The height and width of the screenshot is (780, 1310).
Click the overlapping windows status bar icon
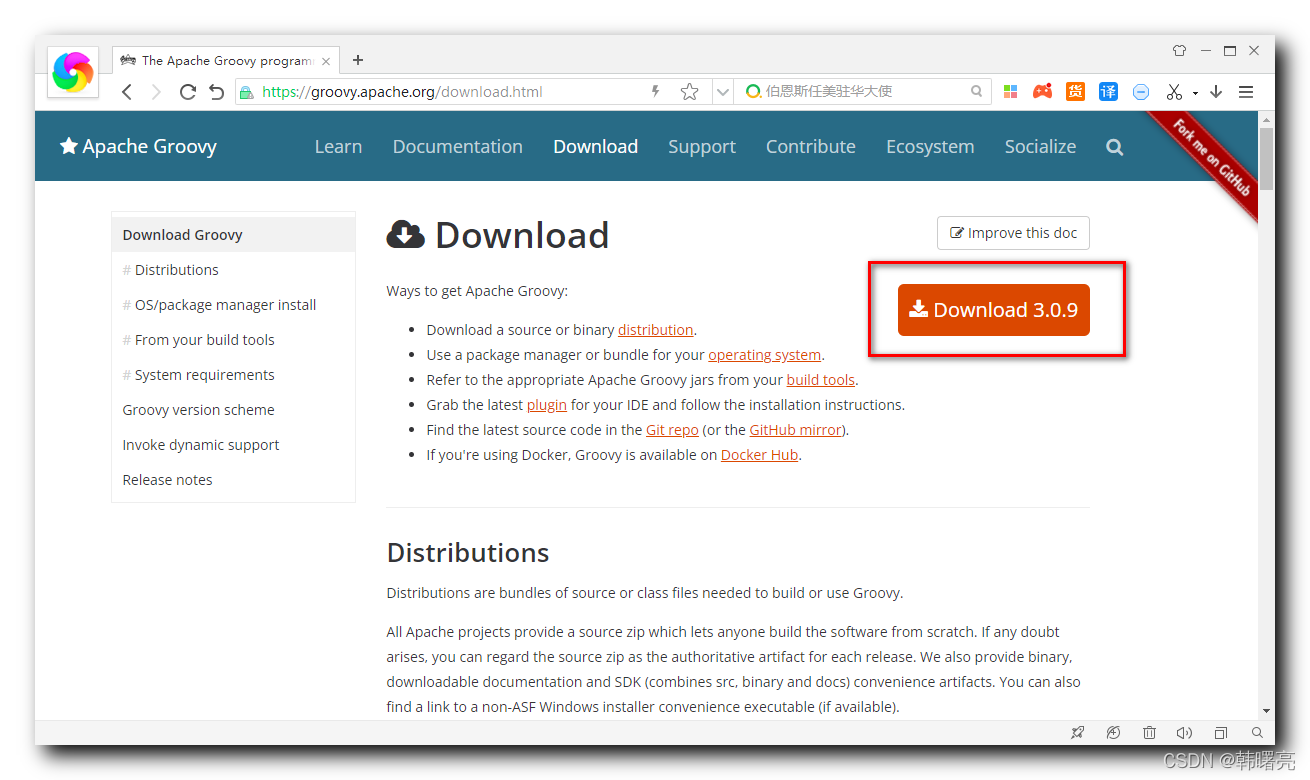1221,733
